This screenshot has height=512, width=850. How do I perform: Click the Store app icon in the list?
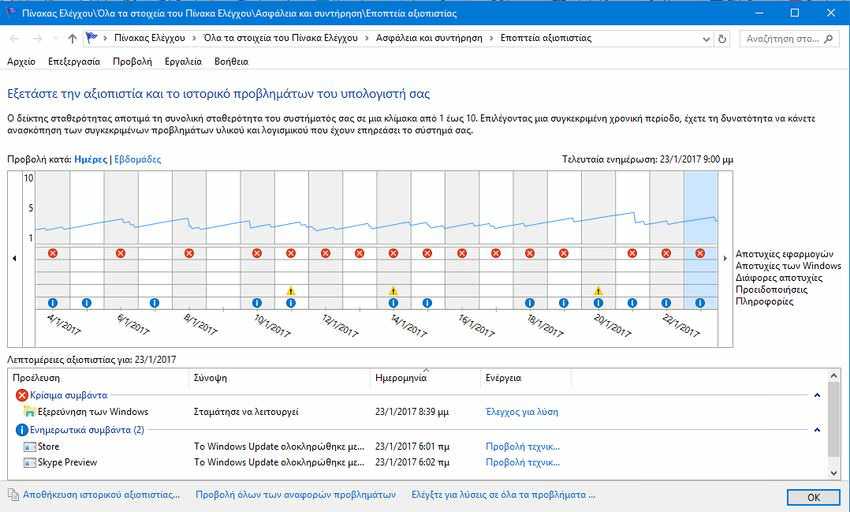pos(28,447)
